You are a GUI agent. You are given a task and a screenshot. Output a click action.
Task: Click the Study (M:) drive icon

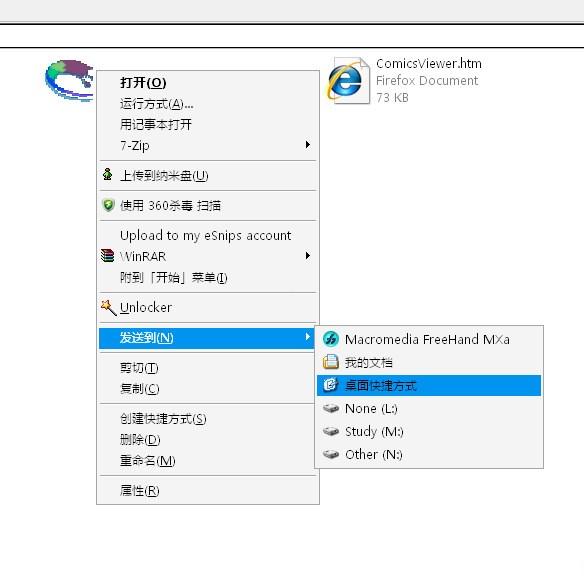pyautogui.click(x=331, y=431)
